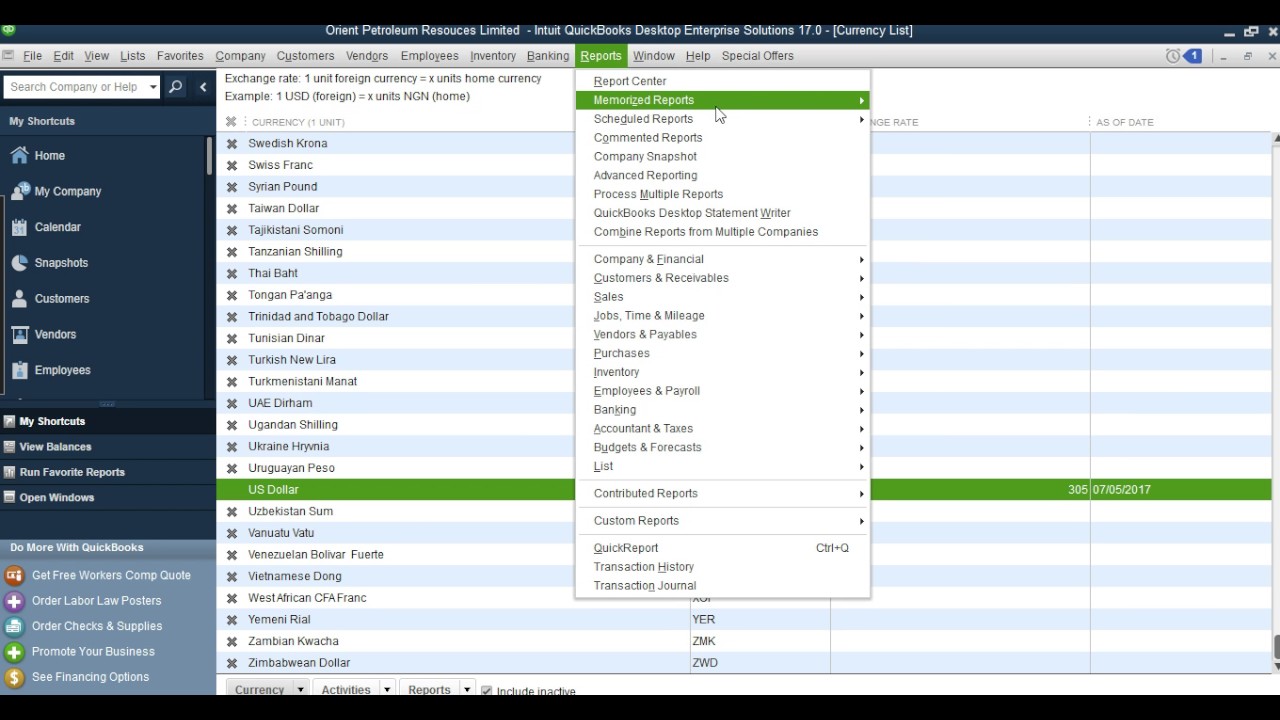Image resolution: width=1280 pixels, height=720 pixels.
Task: Expand the Currency dropdown at bottom
Action: click(298, 689)
